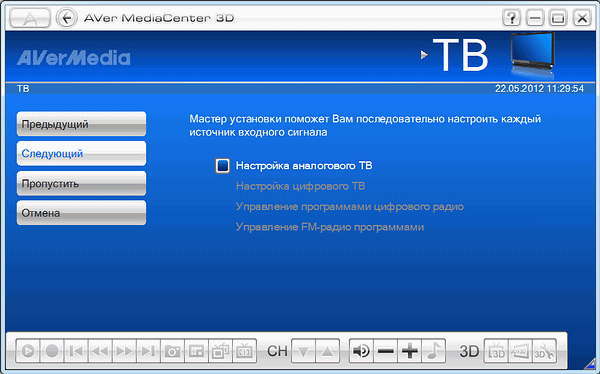Click the Следующий button
Screen dimensions: 600x374
coord(81,154)
